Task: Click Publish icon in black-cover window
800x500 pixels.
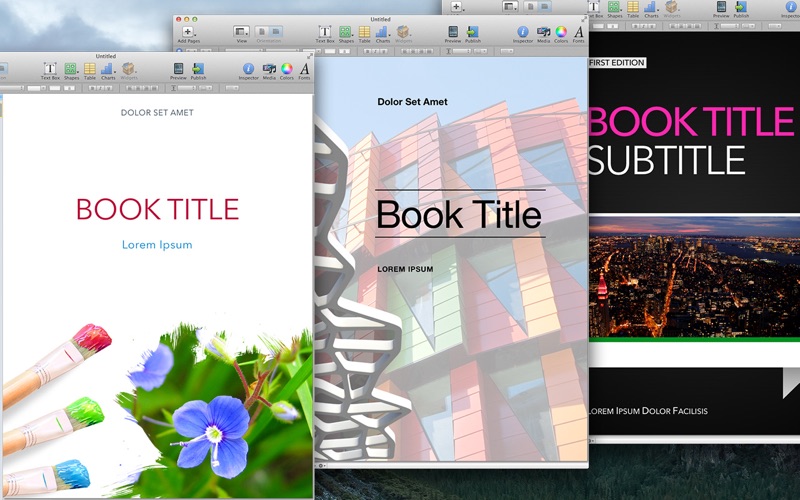Action: point(741,9)
